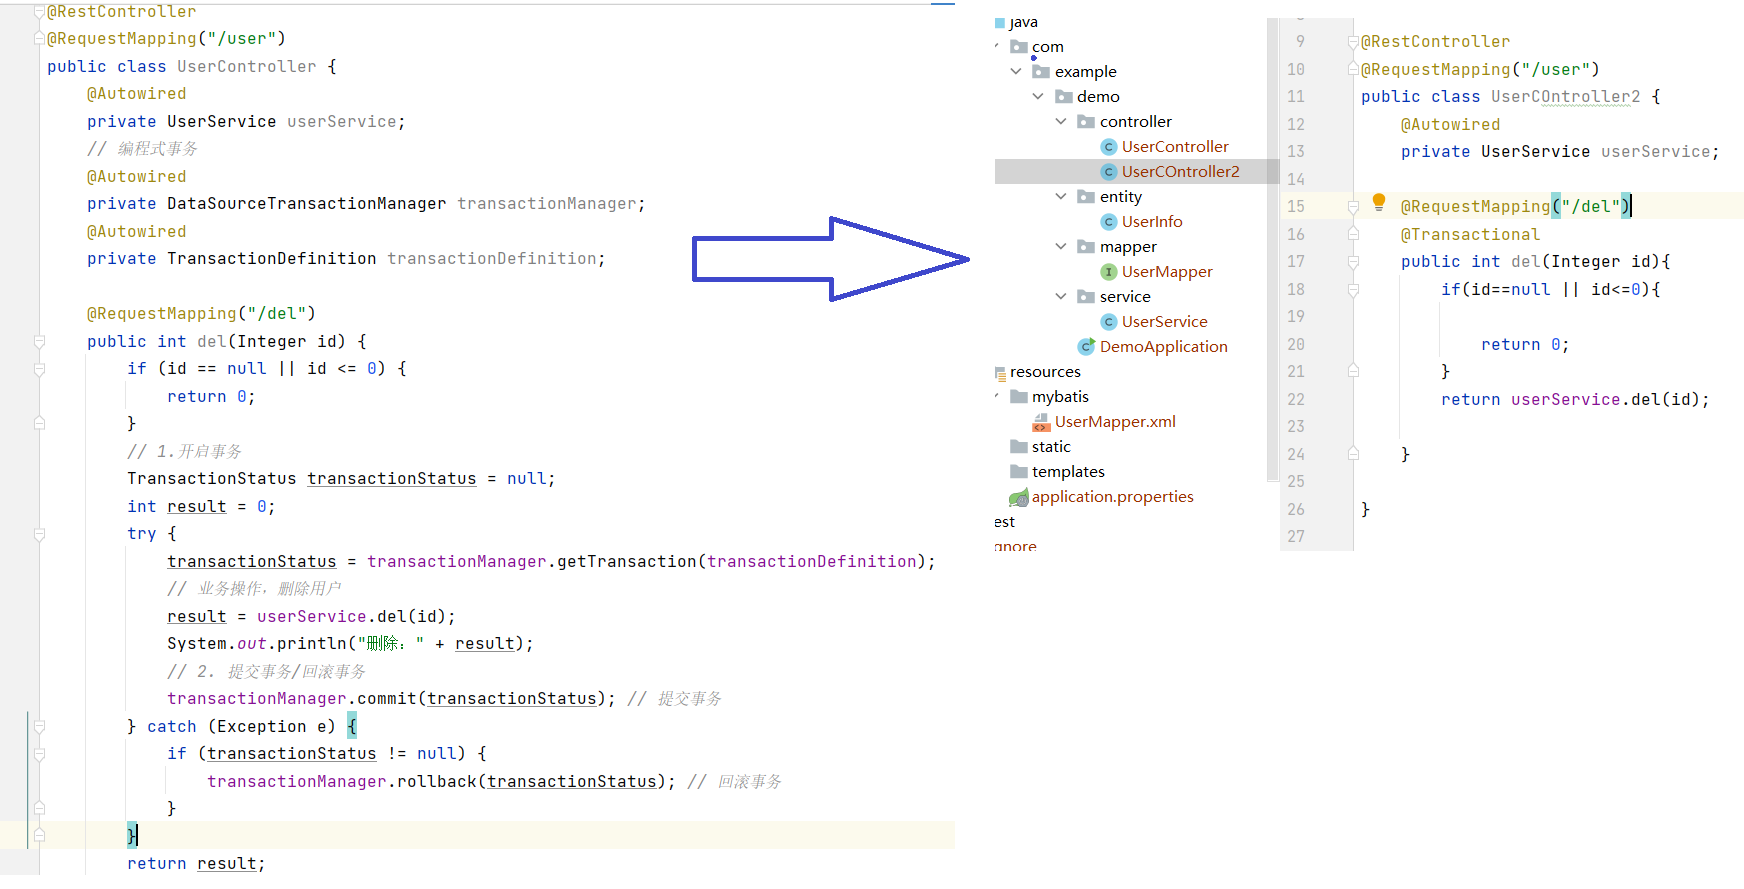The image size is (1744, 889).
Task: Collapse the controller package node
Action: pyautogui.click(x=1061, y=121)
